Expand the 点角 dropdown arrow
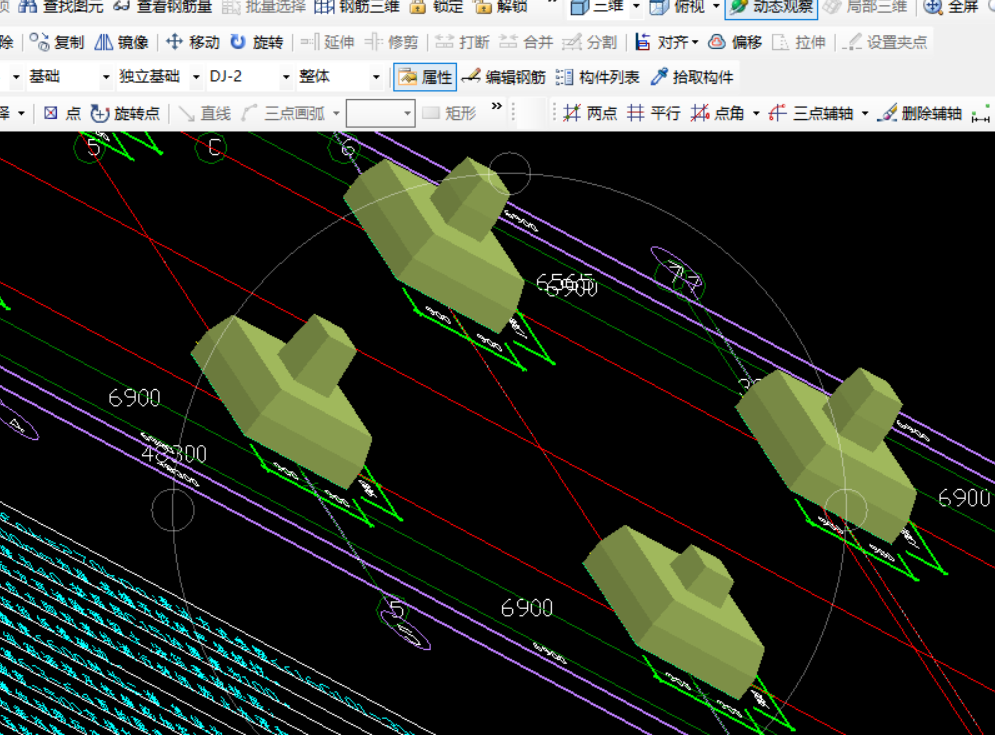The width and height of the screenshot is (995, 735). [x=756, y=114]
